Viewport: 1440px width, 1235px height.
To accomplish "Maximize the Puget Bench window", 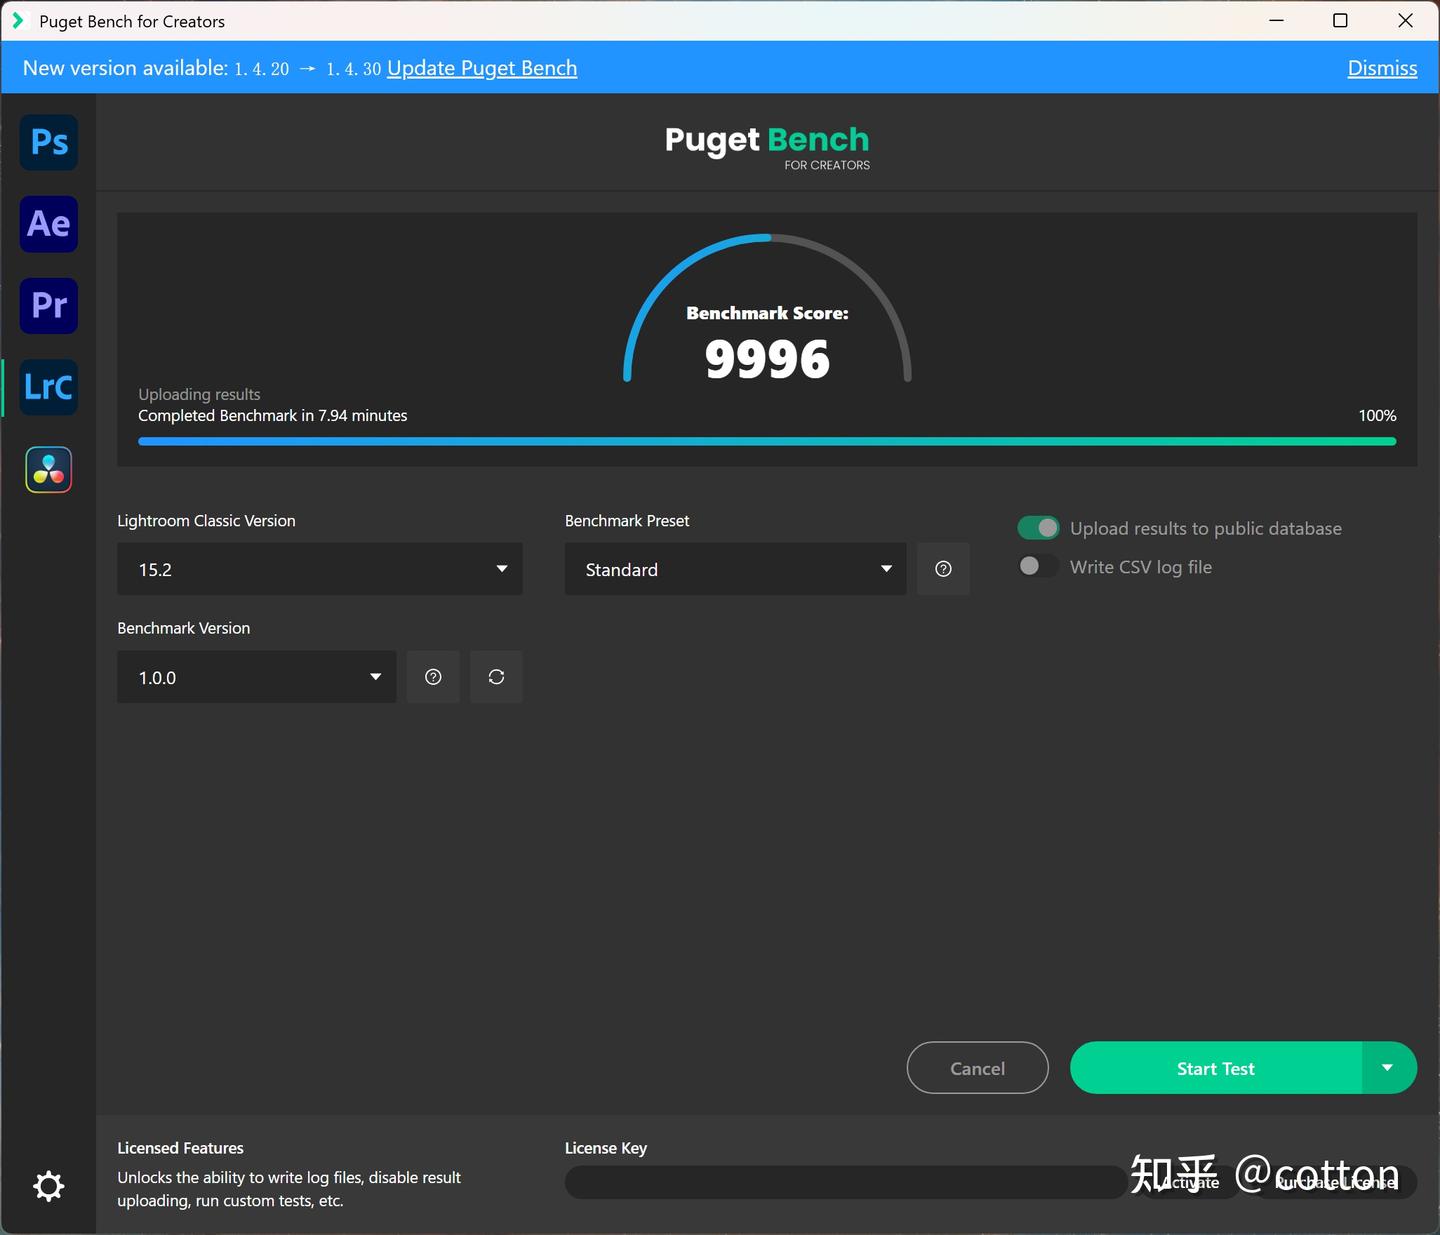I will 1340,21.
